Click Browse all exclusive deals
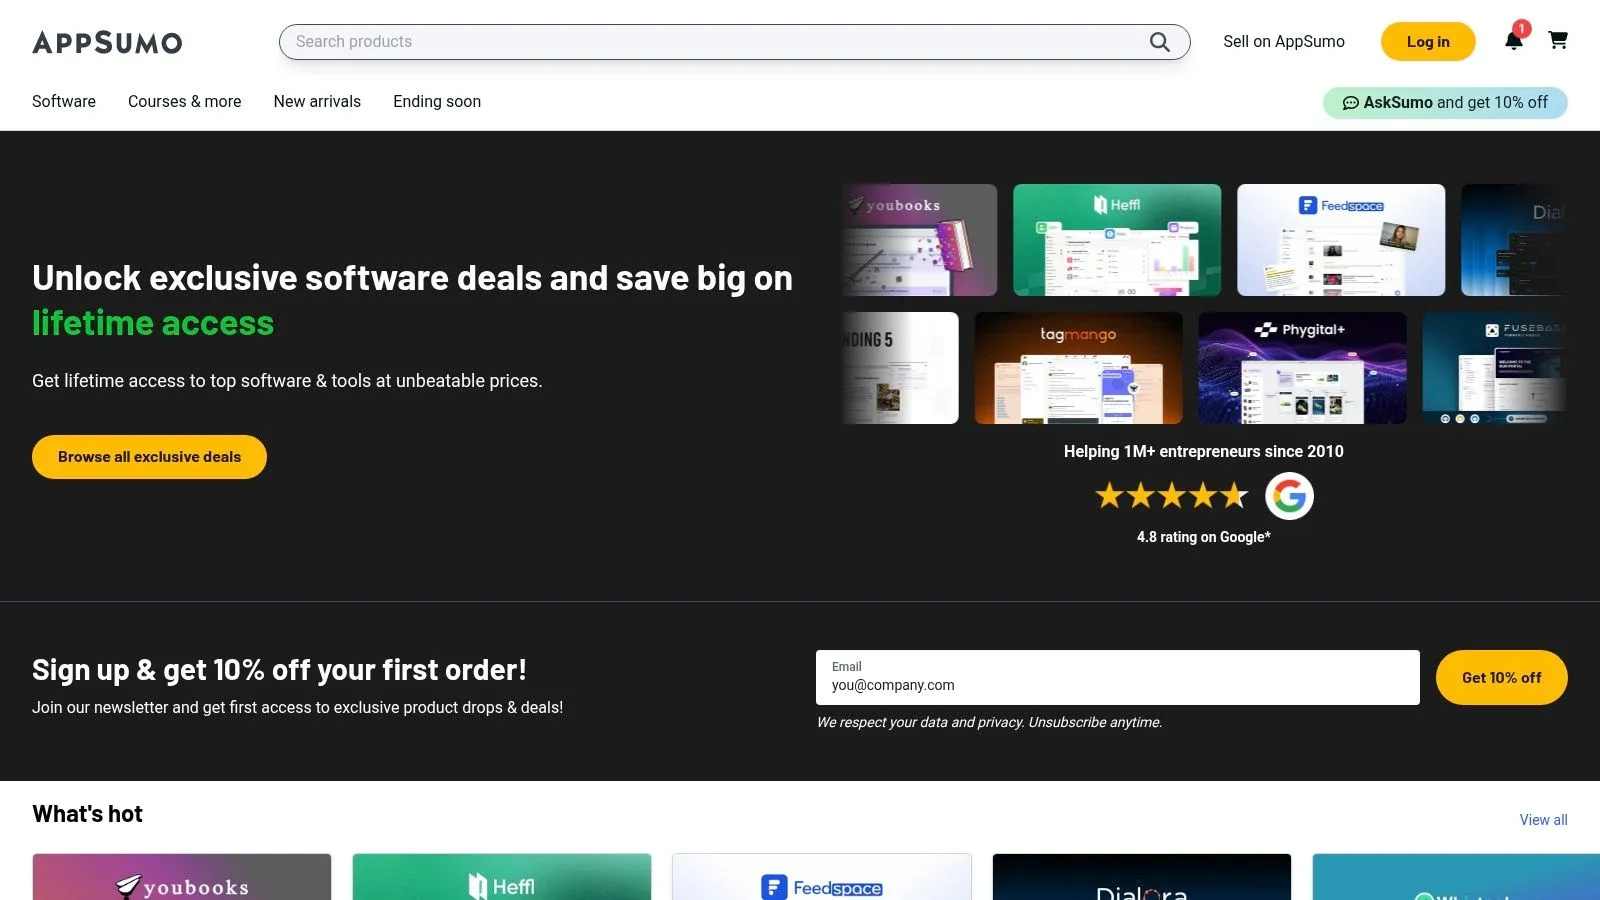Screen dimensions: 1600x900 (x=148, y=456)
